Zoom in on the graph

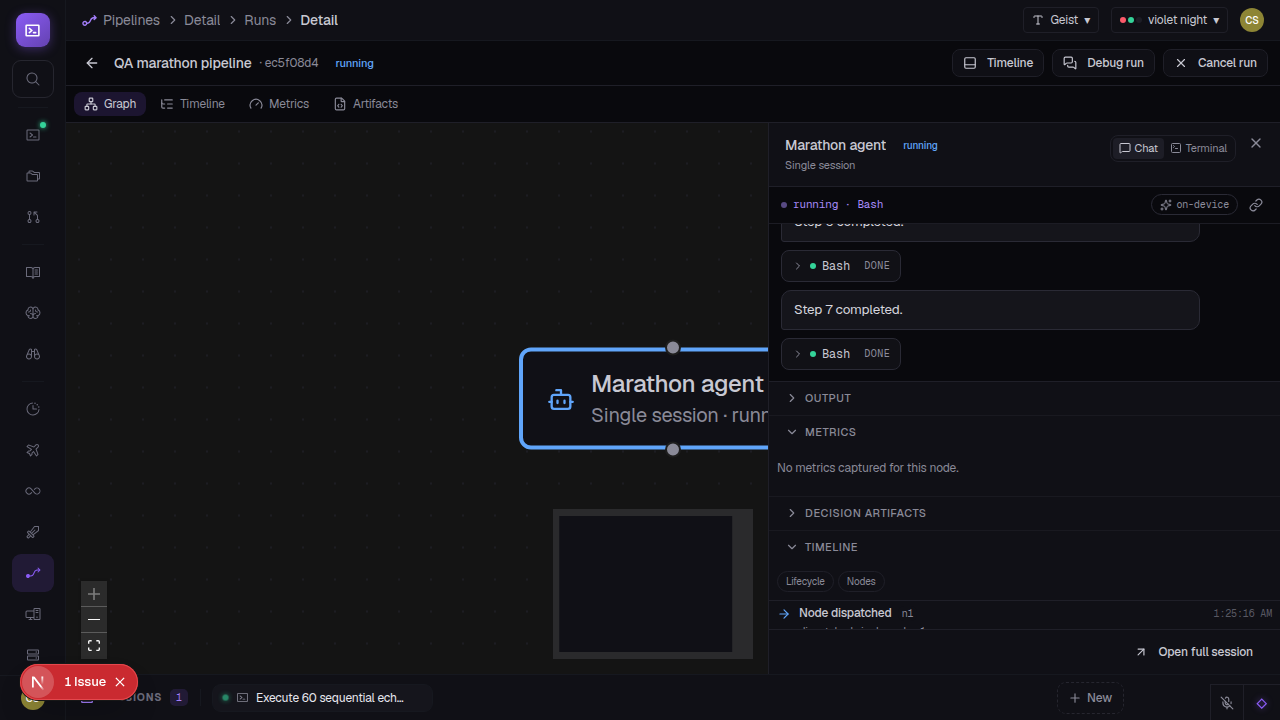click(94, 594)
